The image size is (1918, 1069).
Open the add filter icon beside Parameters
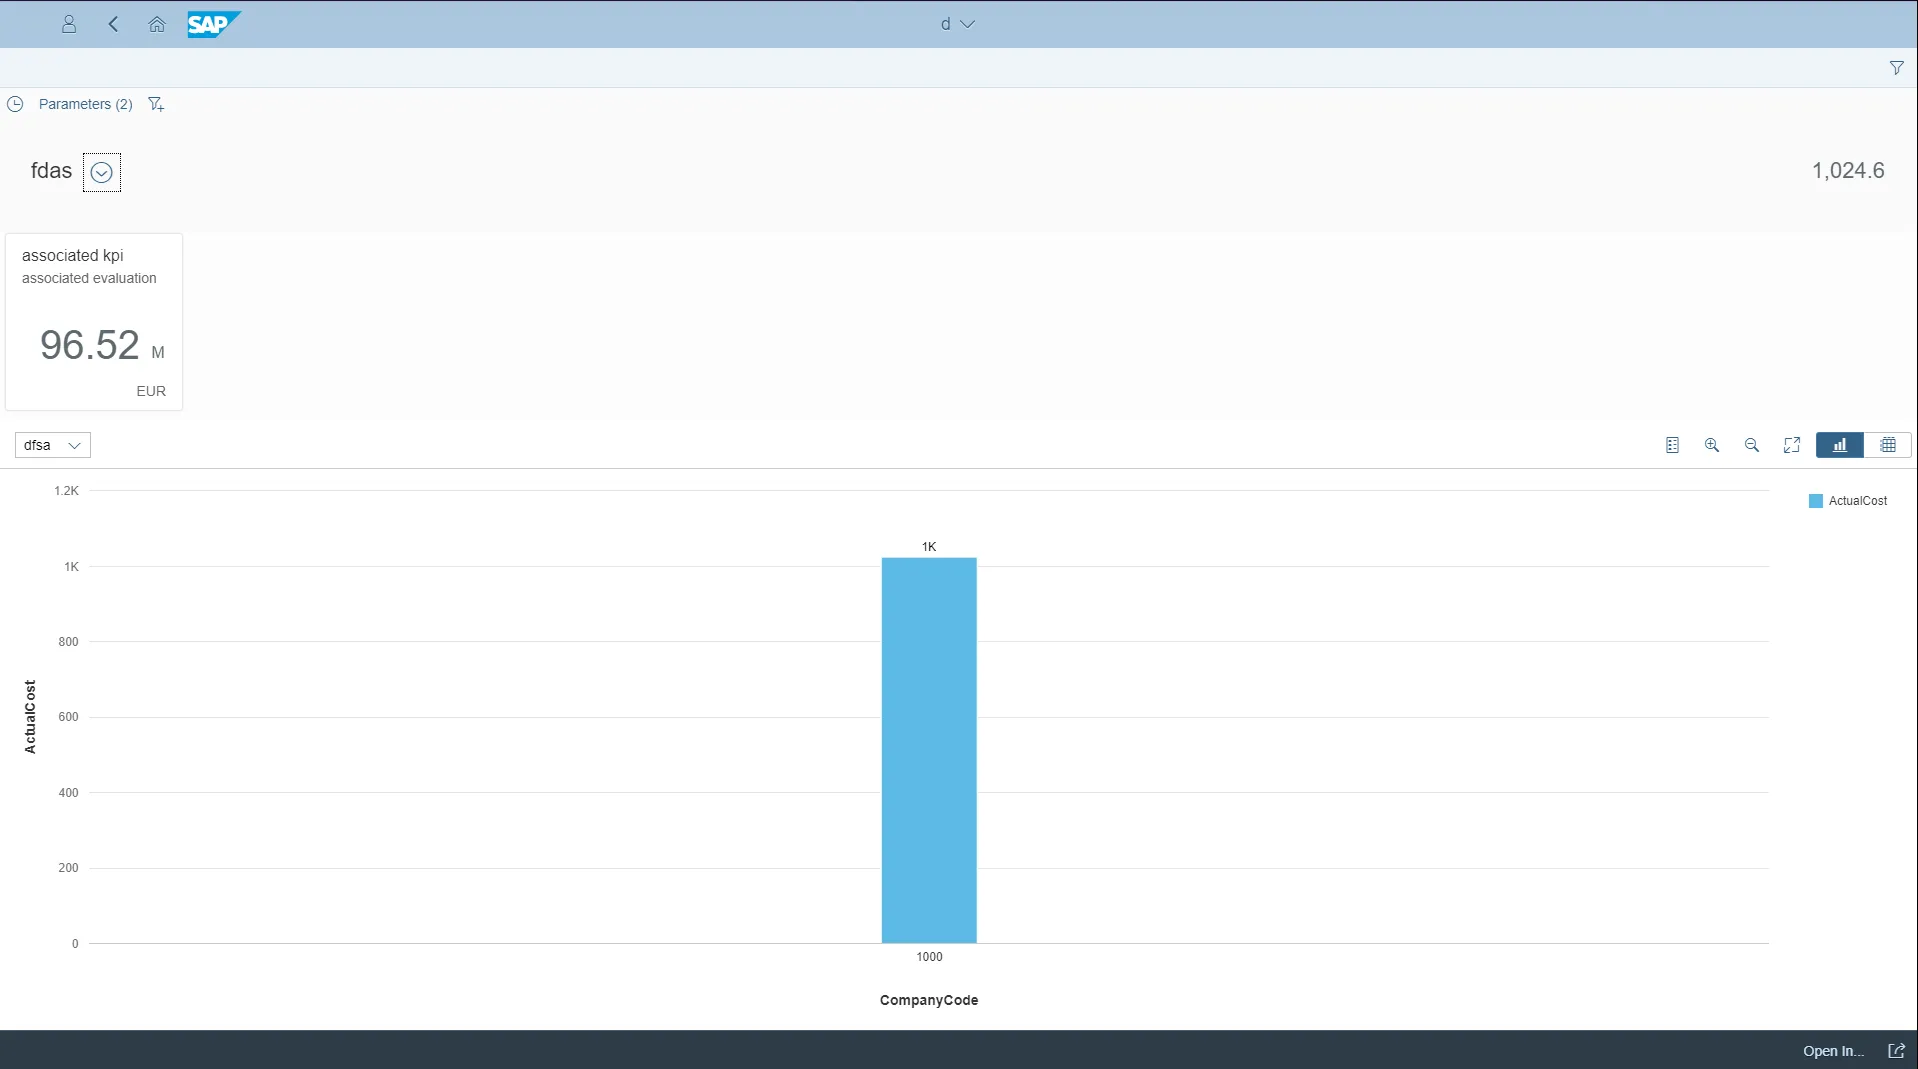pyautogui.click(x=156, y=103)
